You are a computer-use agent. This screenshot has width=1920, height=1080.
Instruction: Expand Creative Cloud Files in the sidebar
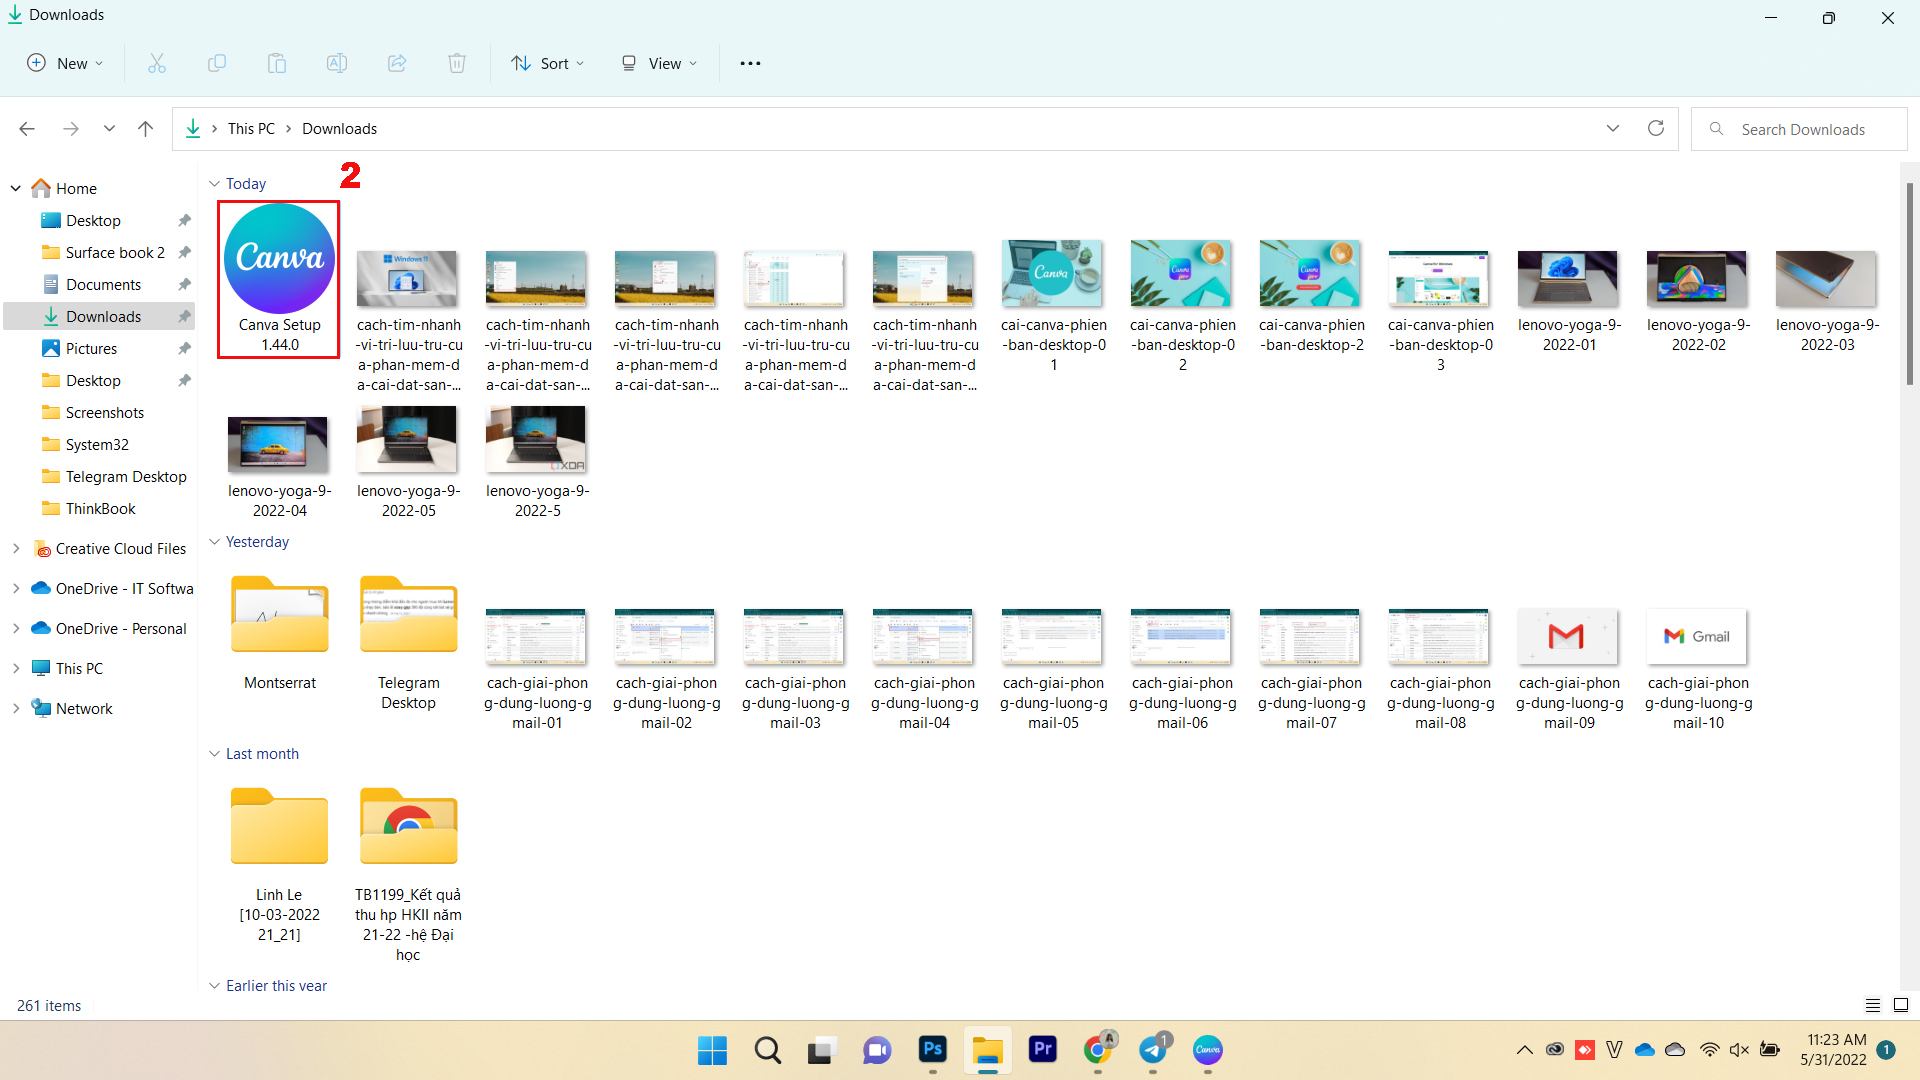point(16,548)
